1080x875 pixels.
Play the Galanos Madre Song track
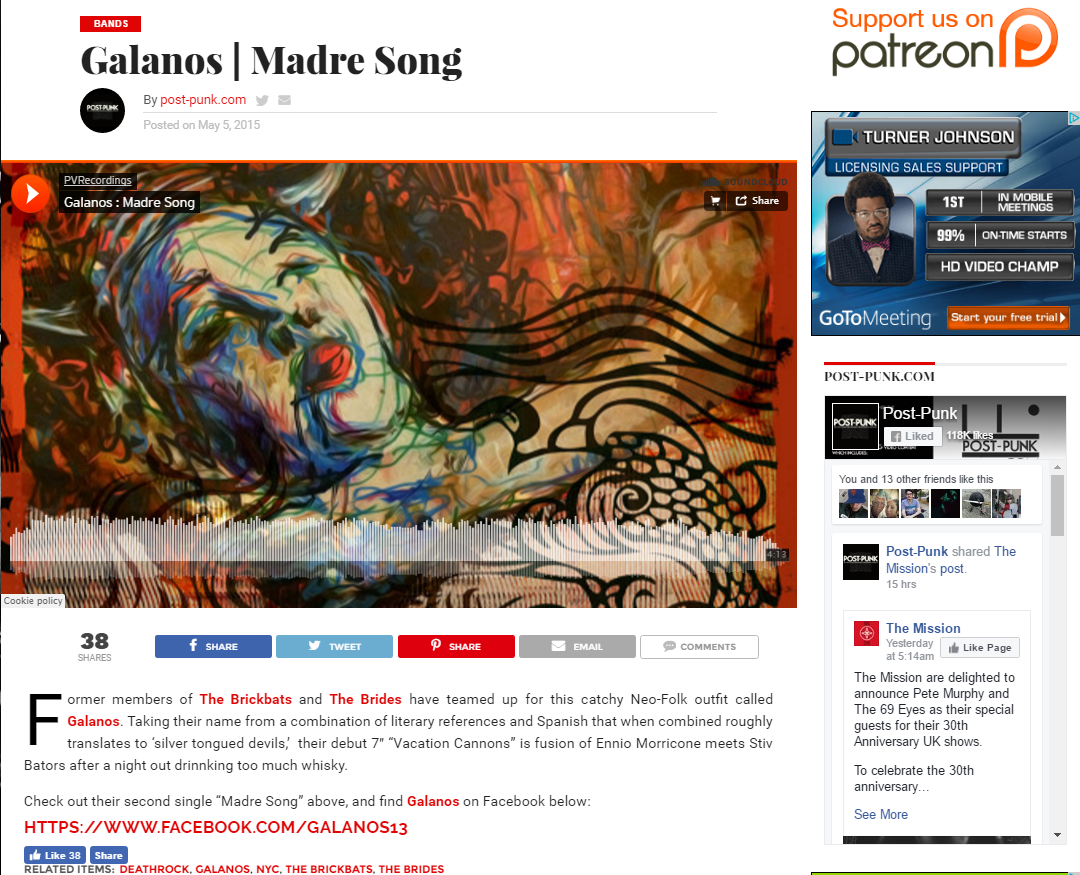30,194
